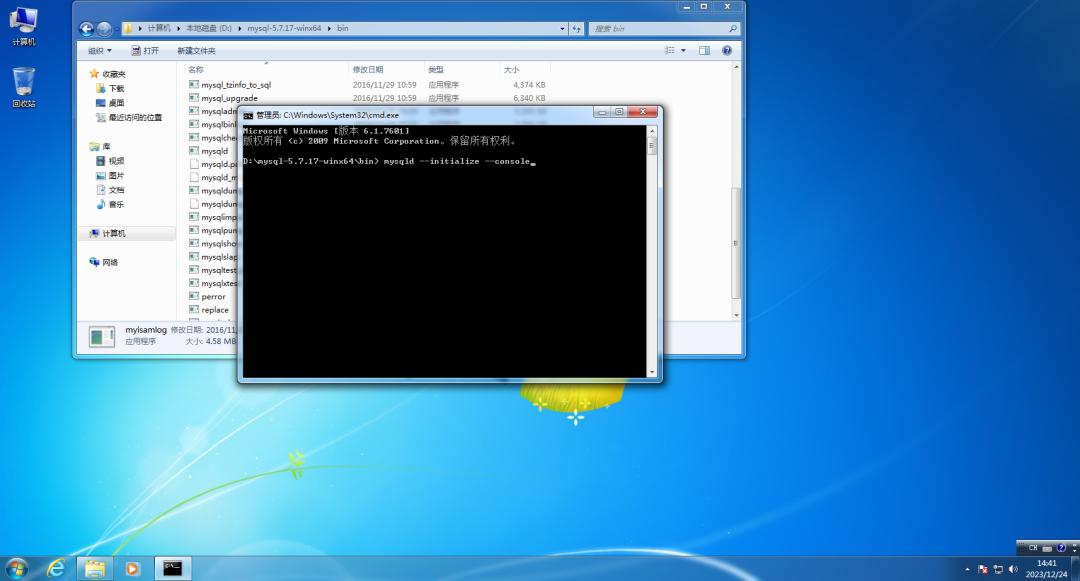Click Explorer forward navigation arrow
Screen dimensions: 1080x581
(x=104, y=29)
